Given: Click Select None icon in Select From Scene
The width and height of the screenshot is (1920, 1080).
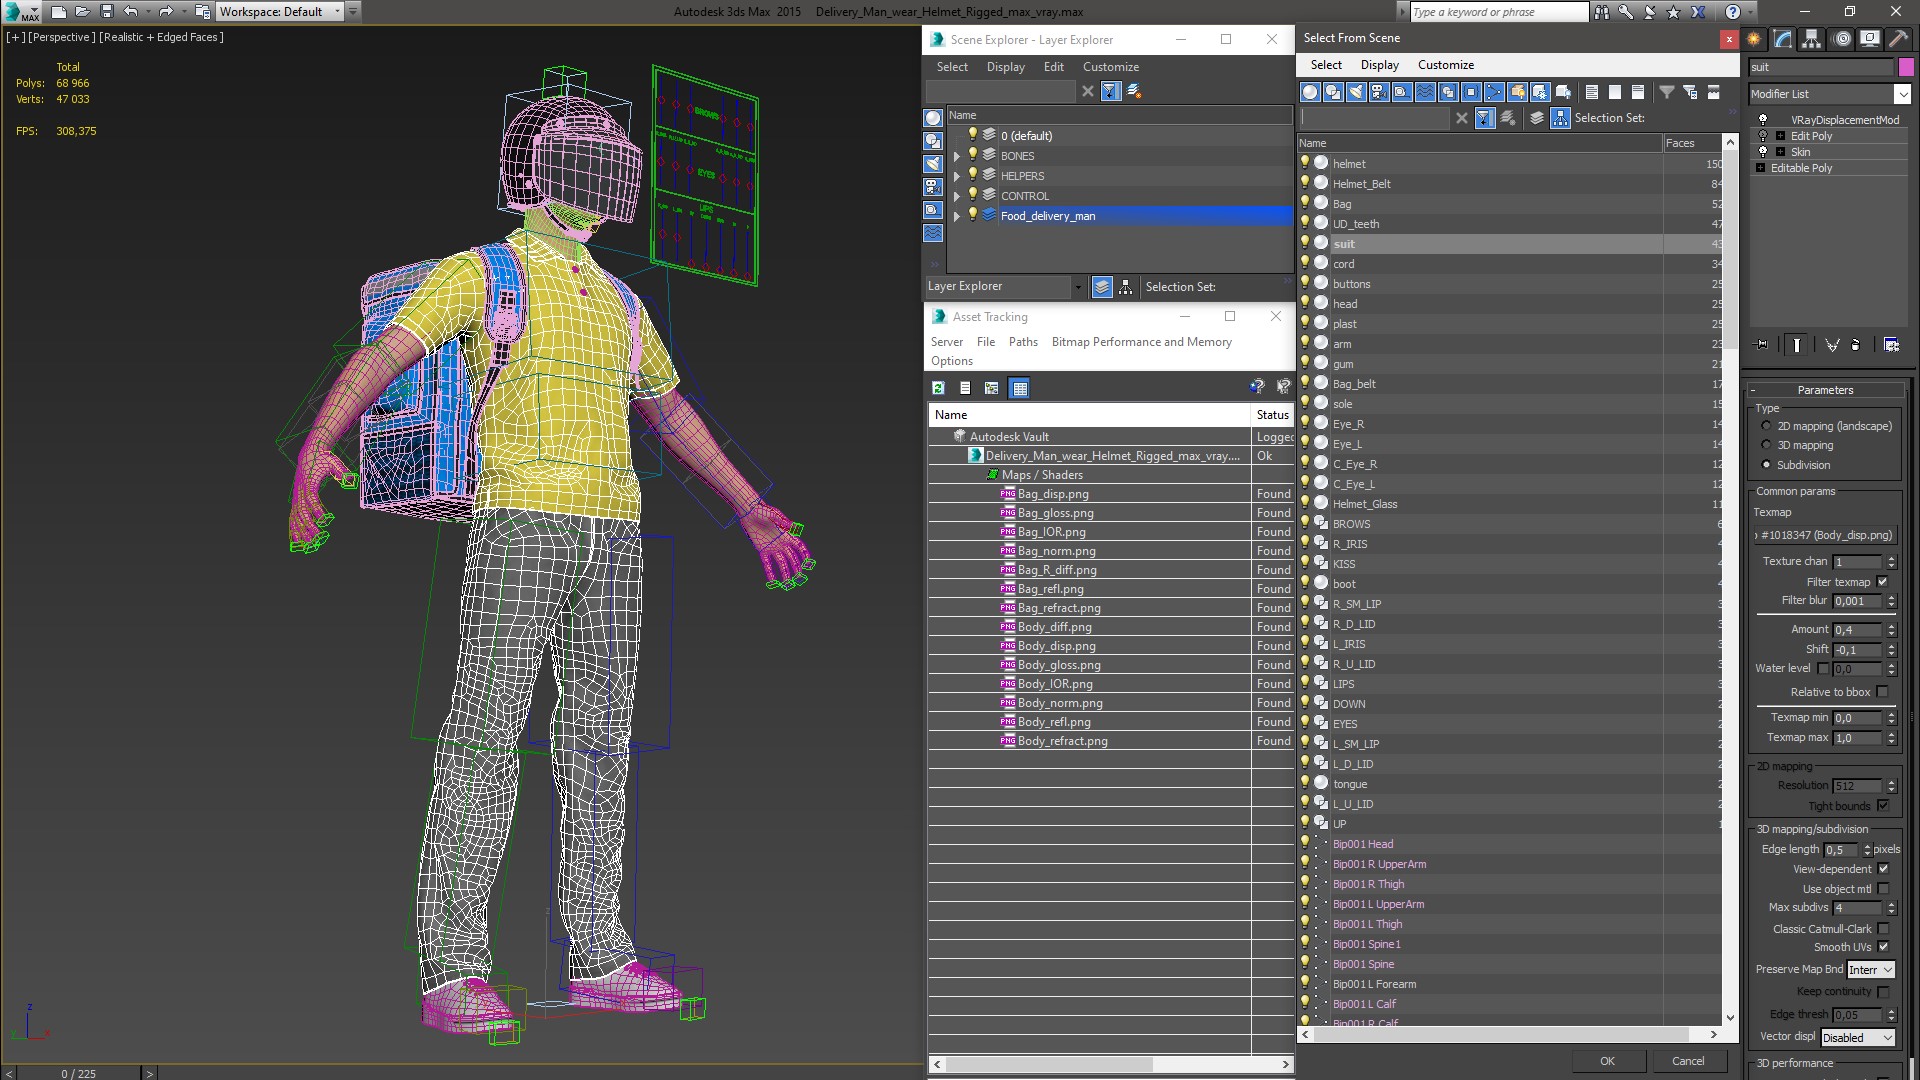Looking at the screenshot, I should [1615, 92].
